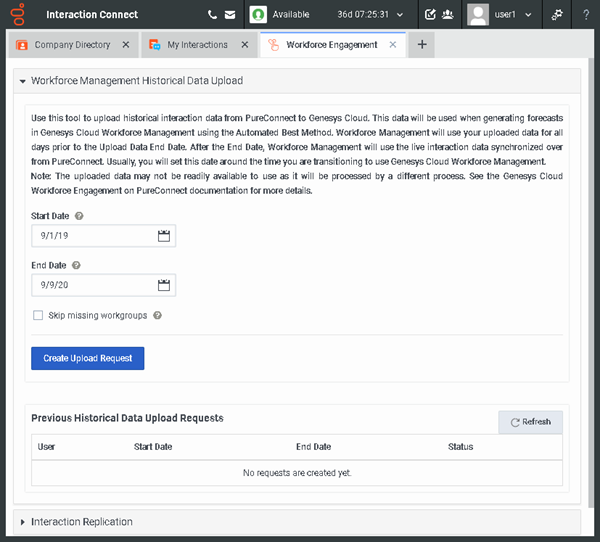
Task: Open the voicemail envelope icon
Action: pos(229,15)
